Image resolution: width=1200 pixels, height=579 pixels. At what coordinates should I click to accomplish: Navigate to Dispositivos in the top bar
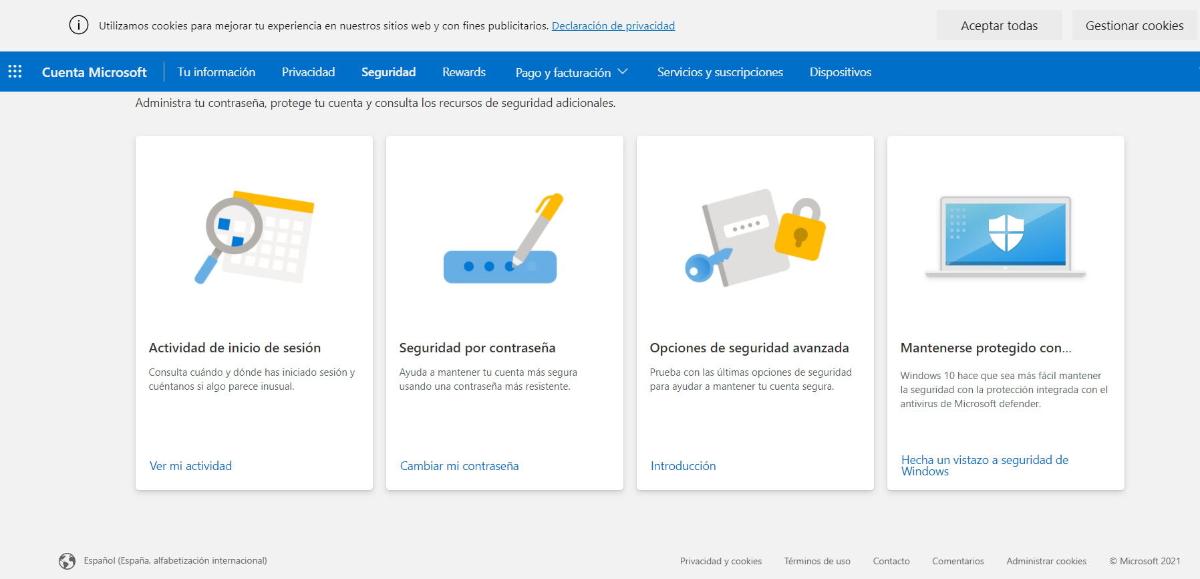(x=840, y=72)
